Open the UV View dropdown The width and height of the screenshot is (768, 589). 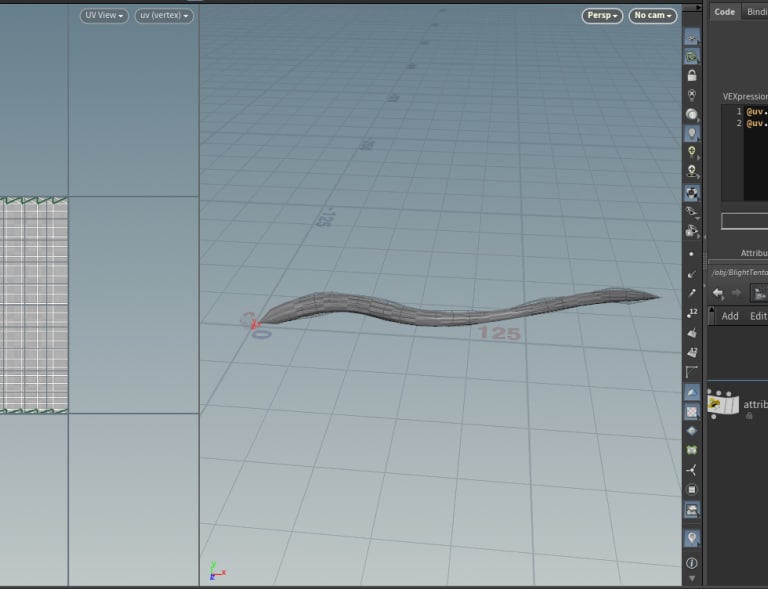pyautogui.click(x=104, y=16)
